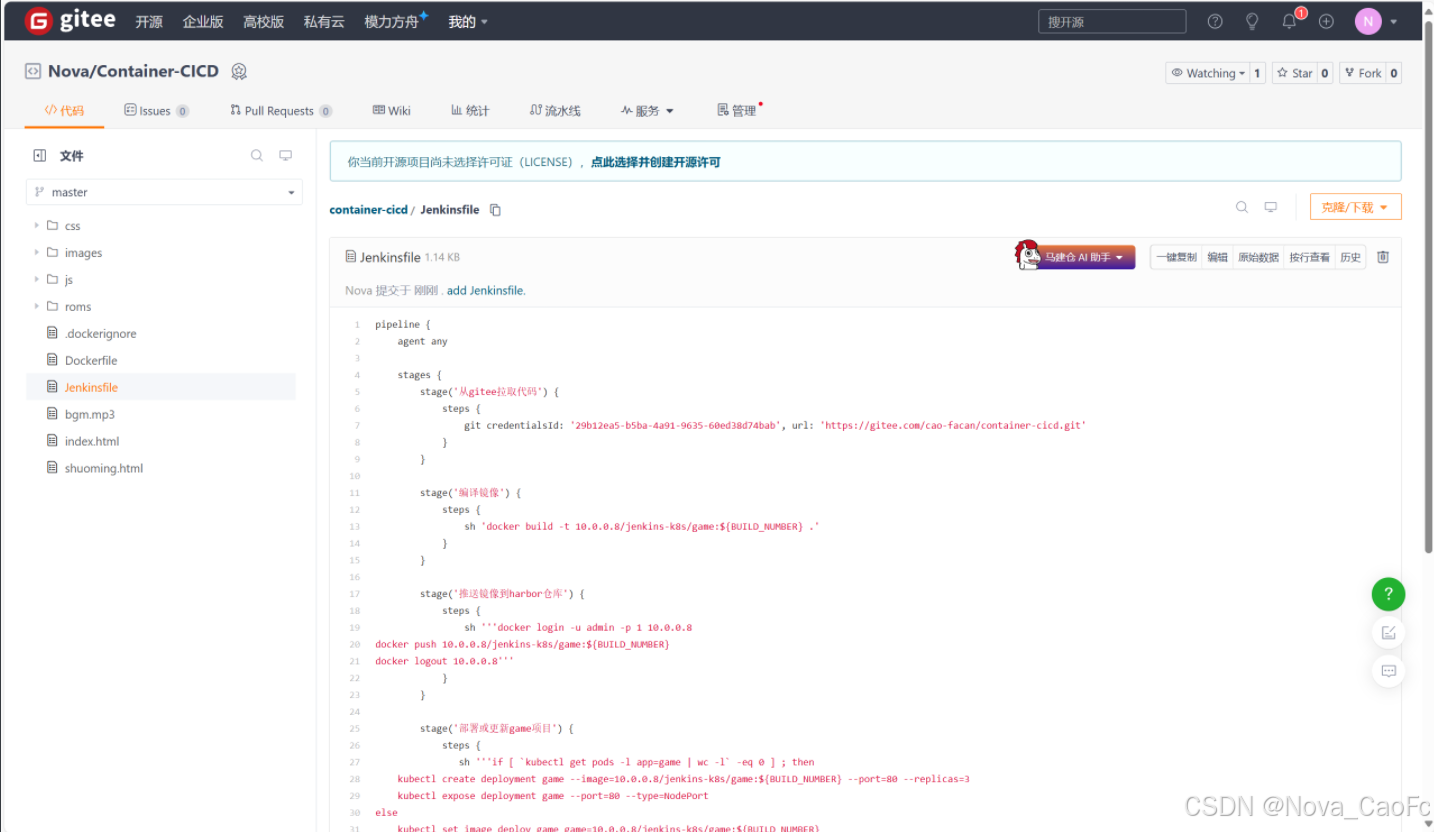Viewport: 1434px width, 832px height.
Task: Copy path icon next to Jenkinsfile breadcrumb
Action: (495, 210)
